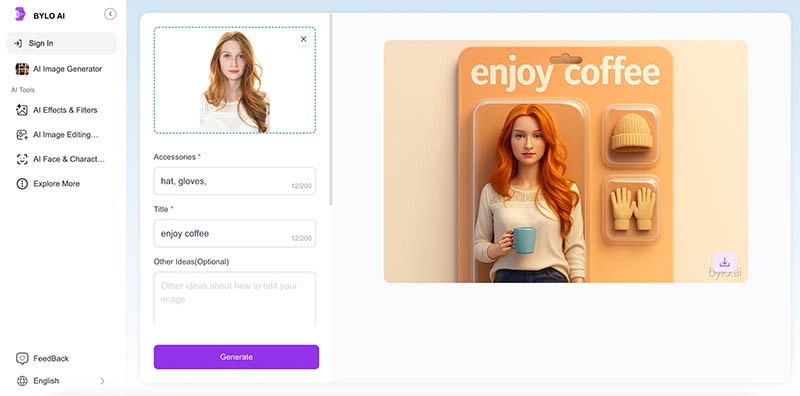The image size is (800, 396).
Task: Remove the uploaded photo with the X
Action: [x=304, y=39]
